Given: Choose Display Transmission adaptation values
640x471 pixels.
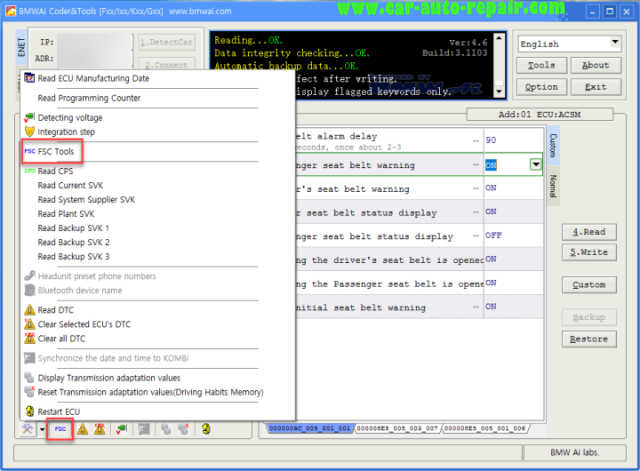Looking at the screenshot, I should 109,378.
